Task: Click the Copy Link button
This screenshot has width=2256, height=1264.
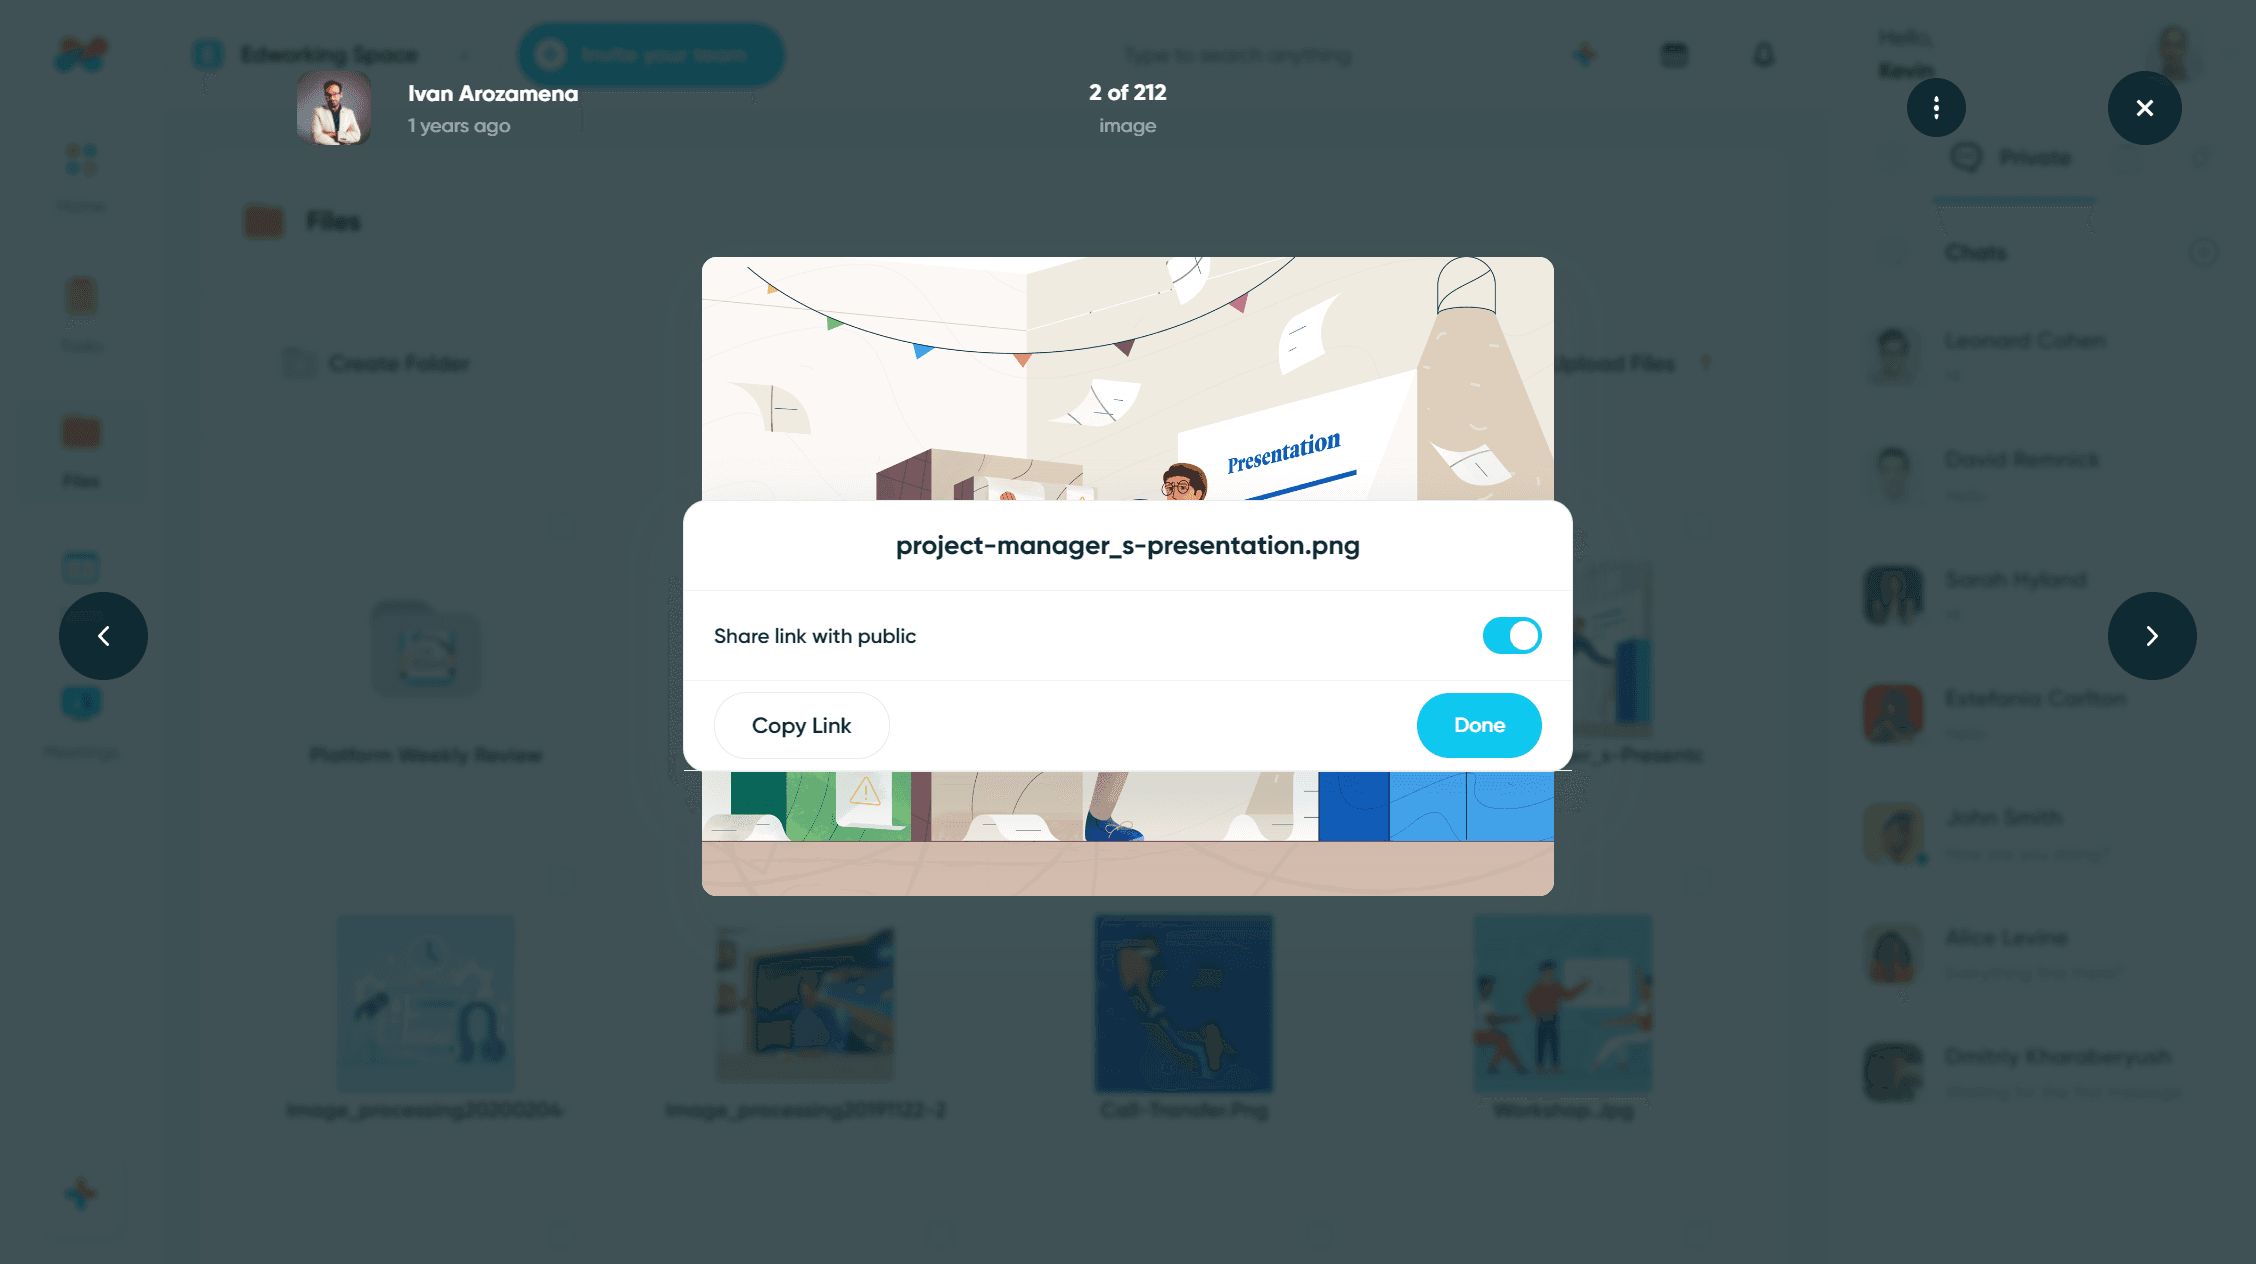Action: click(x=801, y=725)
